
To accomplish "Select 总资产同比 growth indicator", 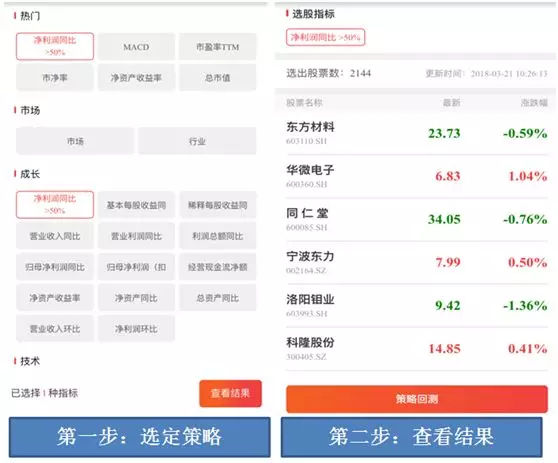I will [x=217, y=298].
